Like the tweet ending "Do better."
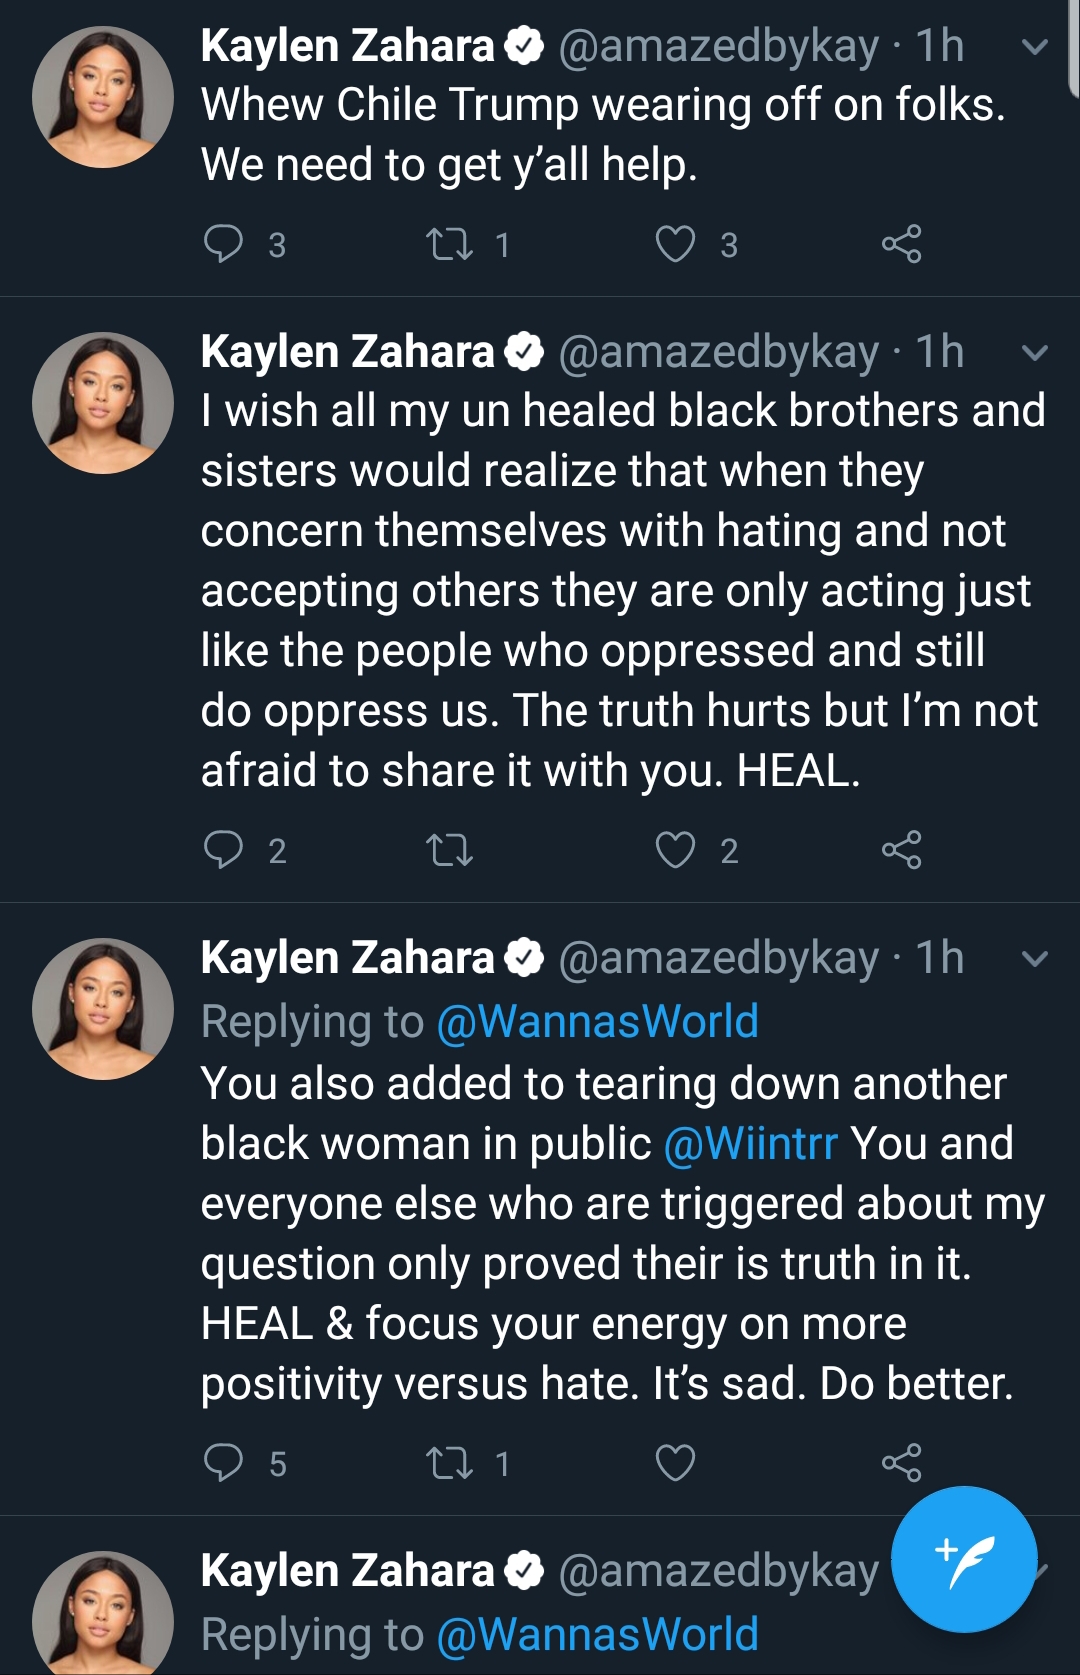The height and width of the screenshot is (1675, 1080). click(x=675, y=1463)
